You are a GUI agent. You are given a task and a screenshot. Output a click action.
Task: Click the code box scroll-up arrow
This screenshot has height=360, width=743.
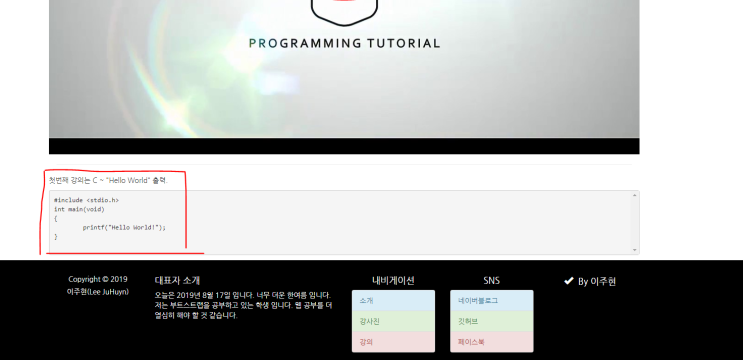click(x=634, y=195)
